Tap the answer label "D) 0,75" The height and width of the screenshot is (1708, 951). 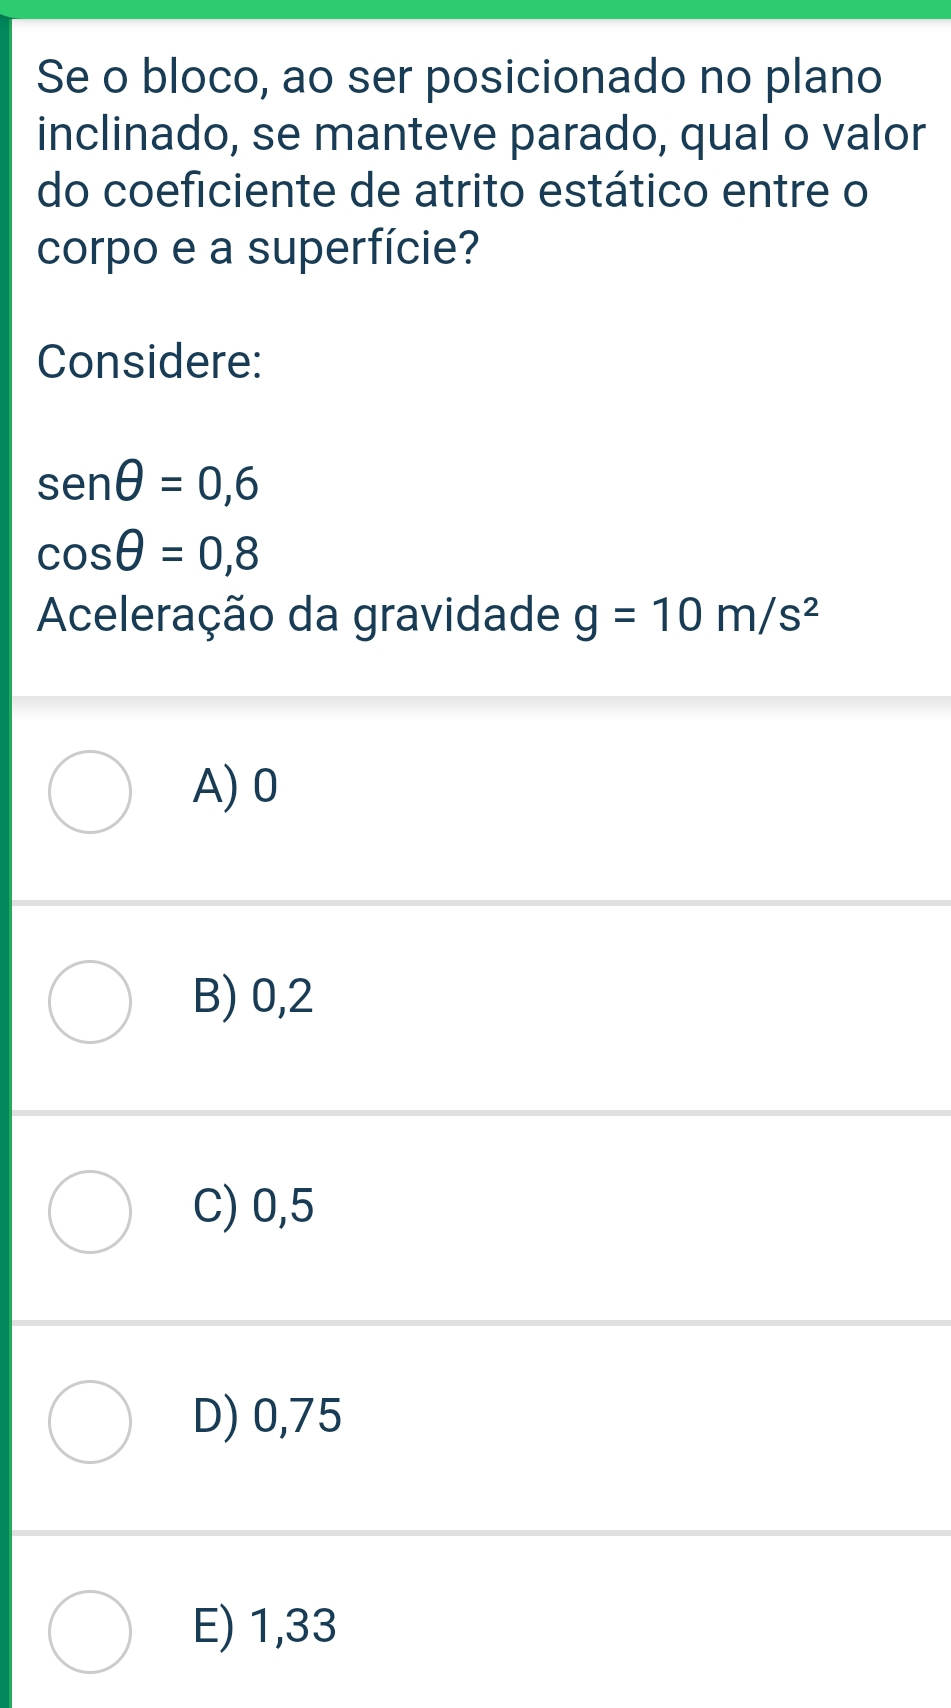[x=268, y=1416]
